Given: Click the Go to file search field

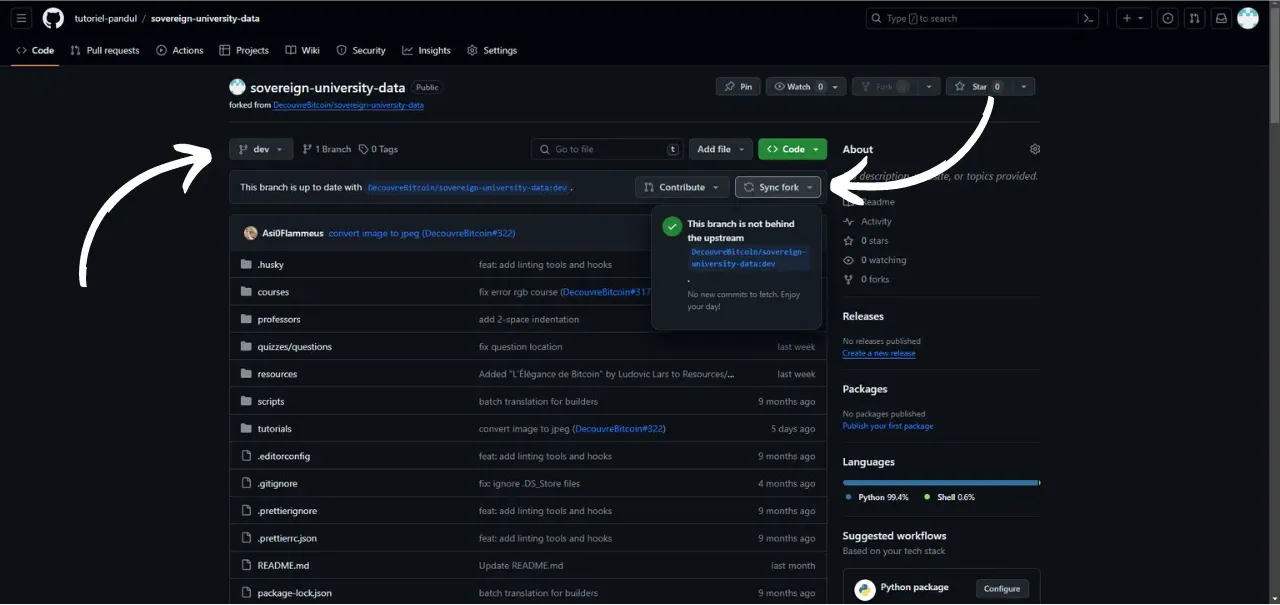Looking at the screenshot, I should [607, 149].
